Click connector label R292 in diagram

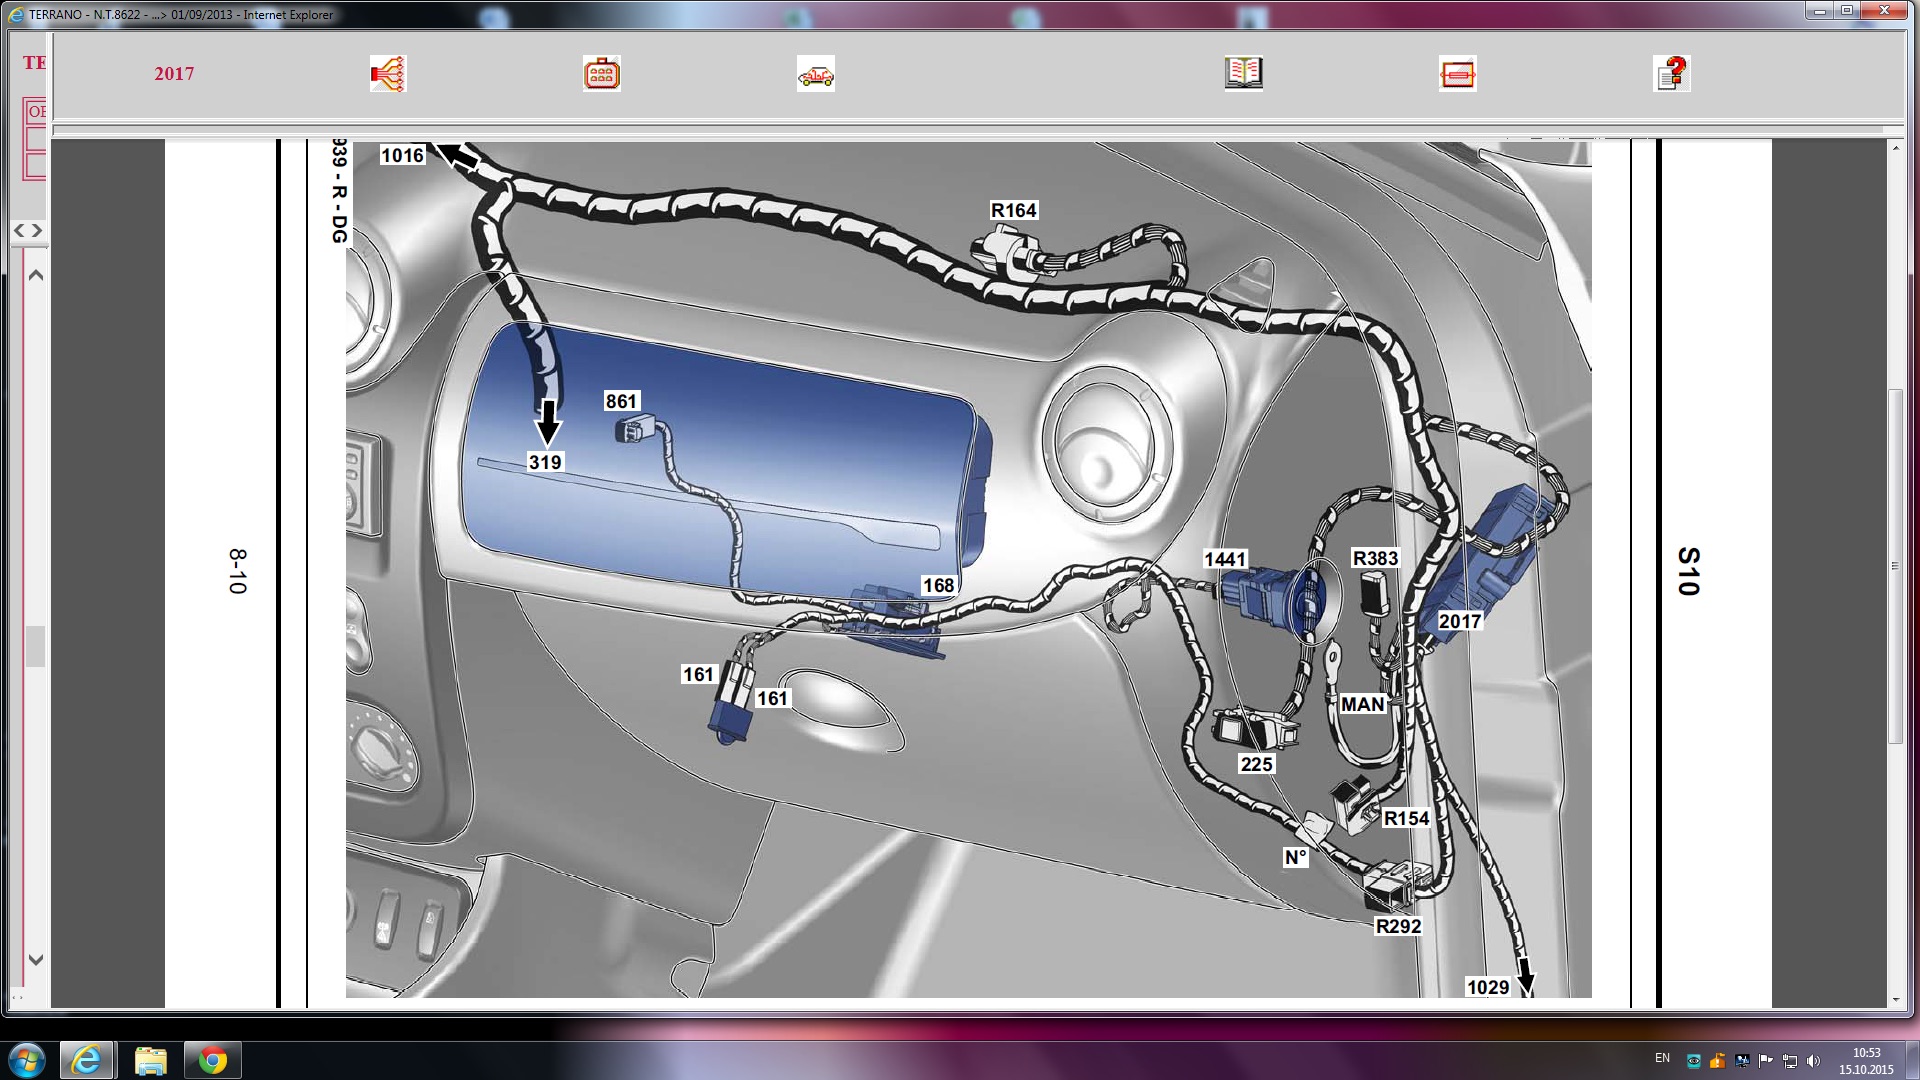point(1398,926)
